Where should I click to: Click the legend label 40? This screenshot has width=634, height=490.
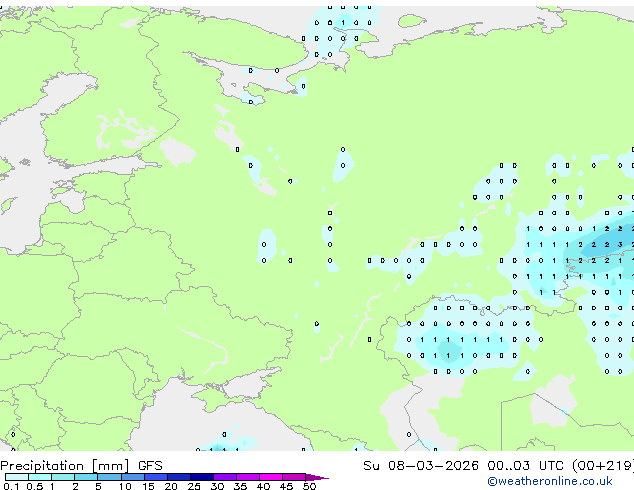(263, 486)
